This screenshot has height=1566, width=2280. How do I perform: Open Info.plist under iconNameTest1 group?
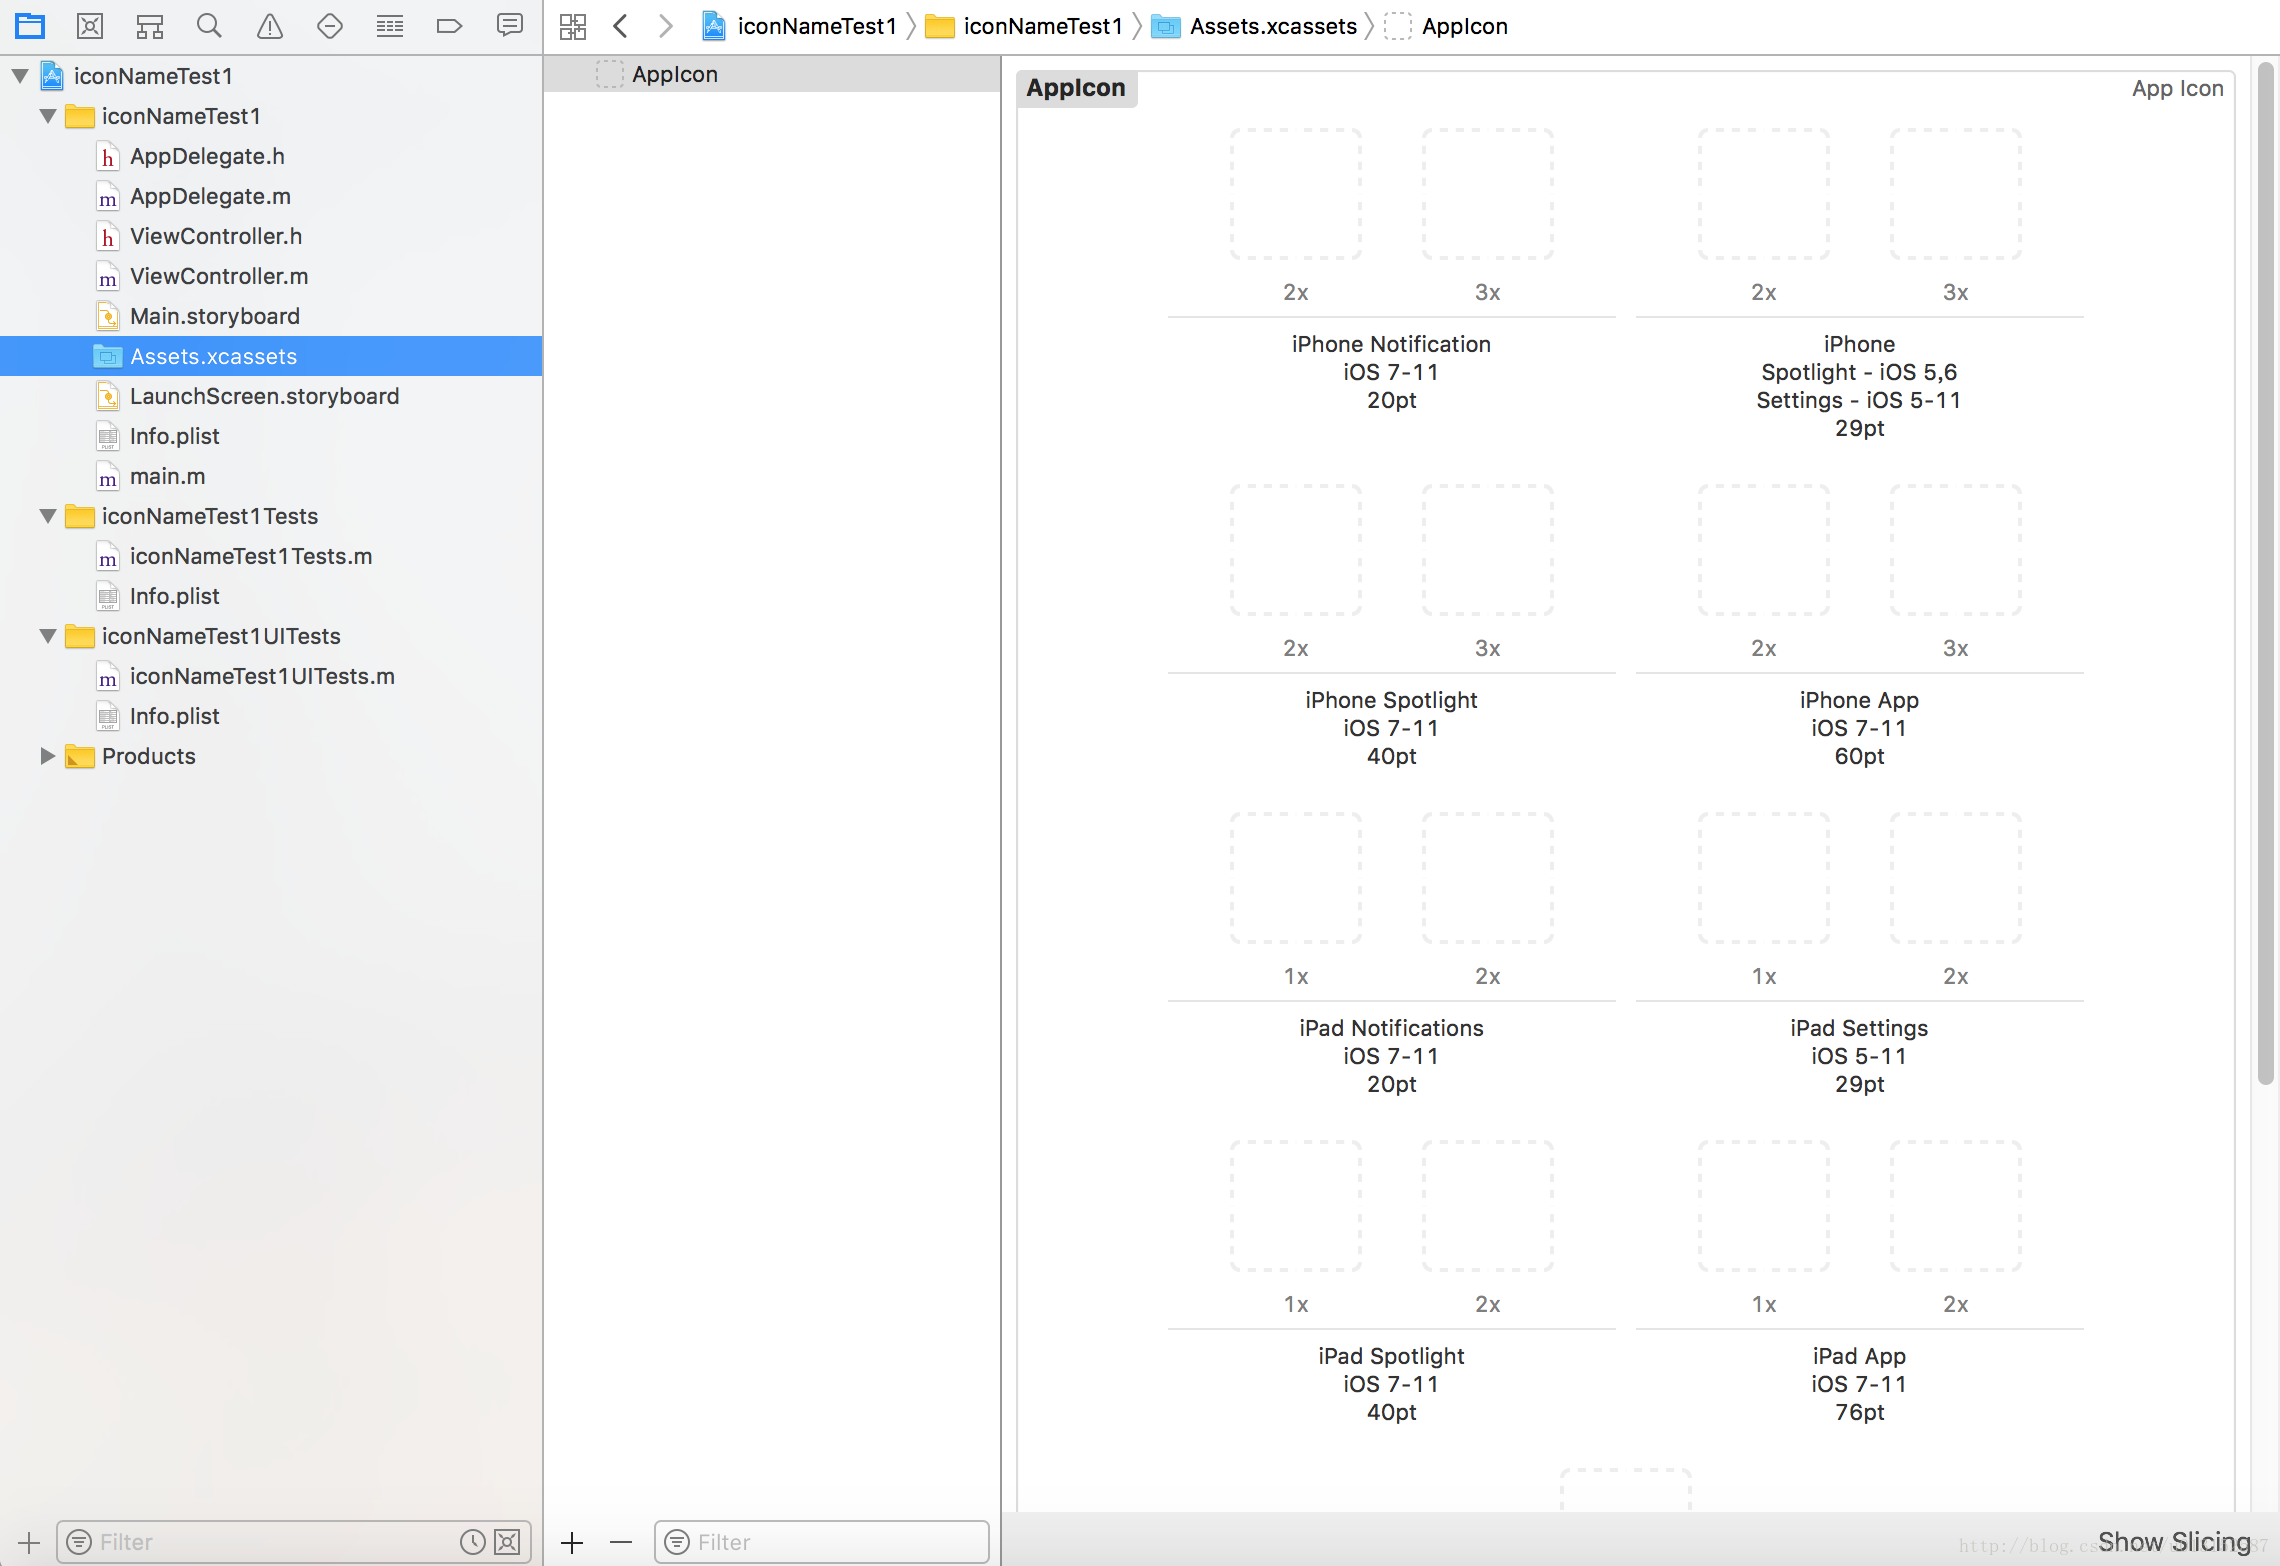click(174, 436)
